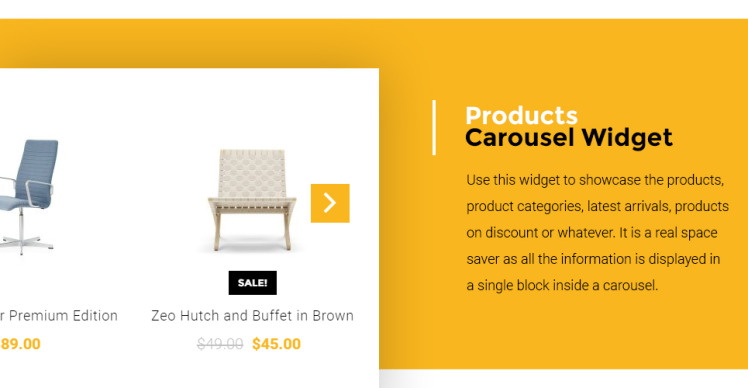The height and width of the screenshot is (388, 748).
Task: Click the orange 89.00 price
Action: click(x=21, y=344)
